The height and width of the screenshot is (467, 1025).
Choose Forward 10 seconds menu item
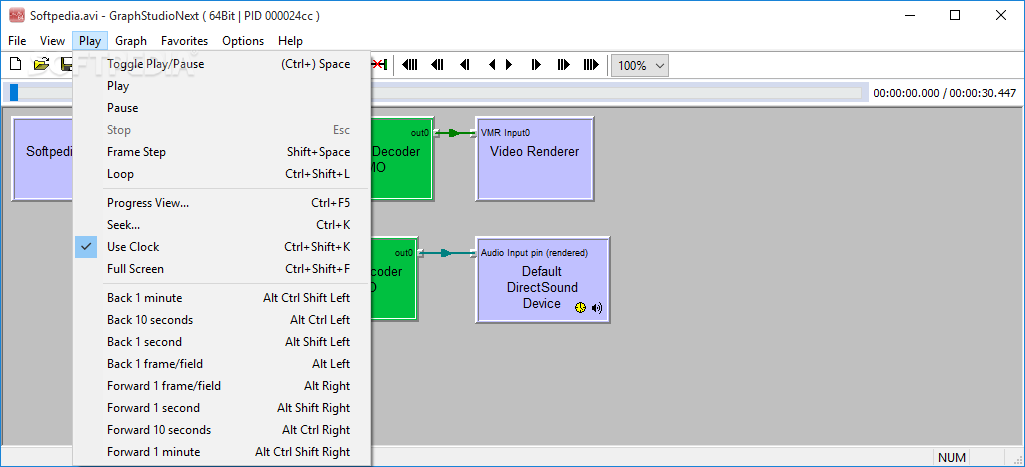coord(222,430)
